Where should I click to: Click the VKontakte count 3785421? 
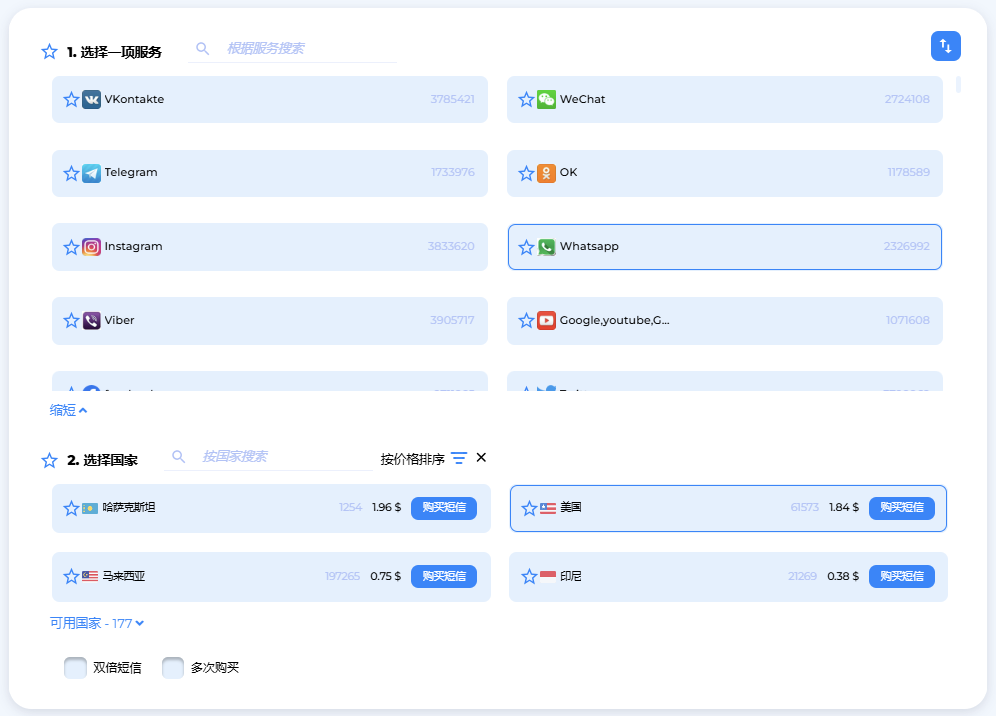click(452, 99)
